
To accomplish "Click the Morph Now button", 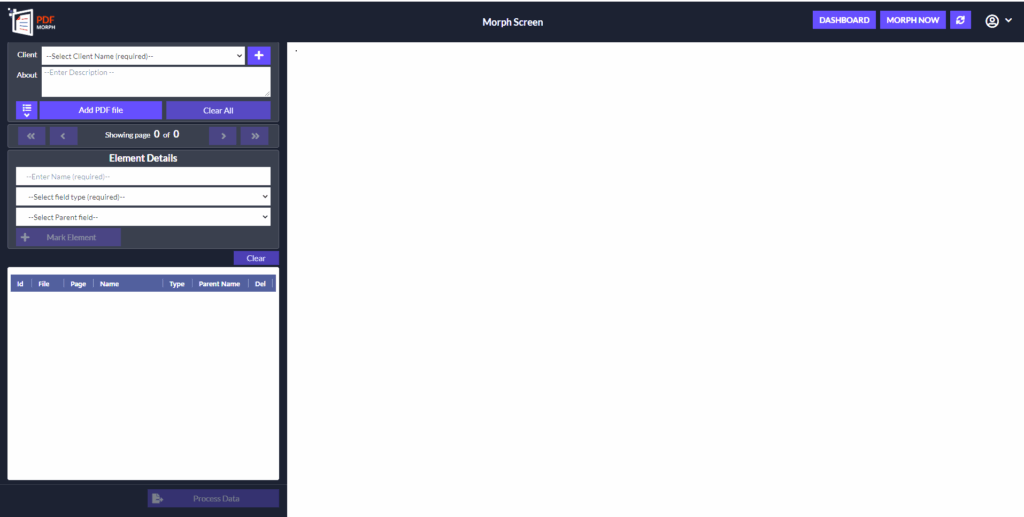I will point(912,20).
